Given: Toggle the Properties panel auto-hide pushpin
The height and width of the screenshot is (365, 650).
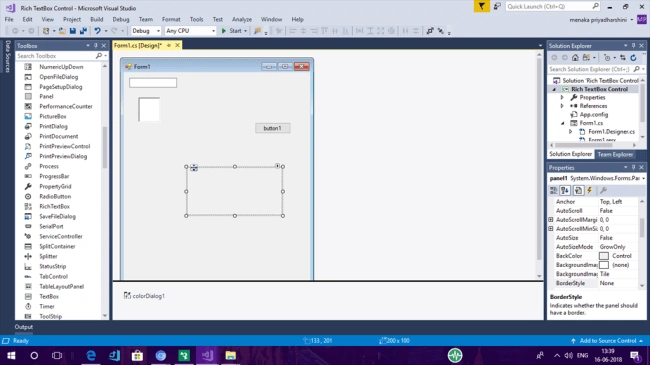Looking at the screenshot, I should 633,168.
